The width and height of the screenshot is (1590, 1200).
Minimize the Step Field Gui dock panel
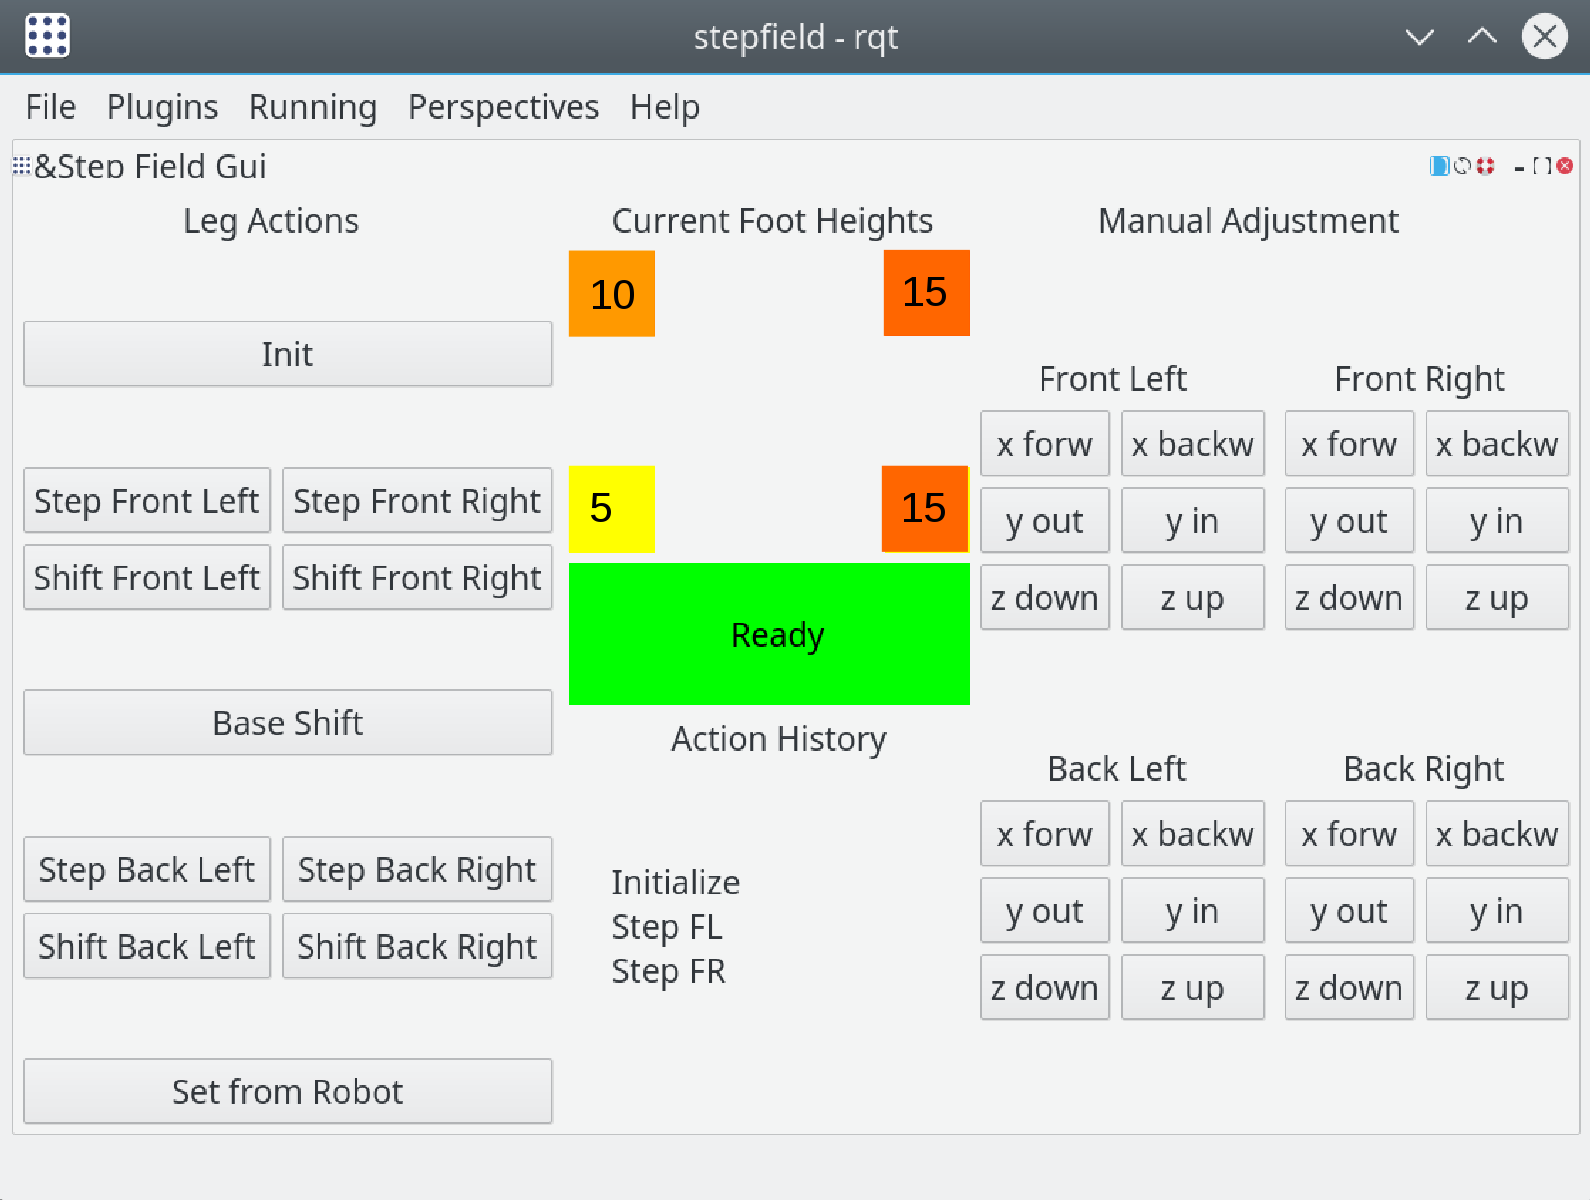click(x=1520, y=167)
